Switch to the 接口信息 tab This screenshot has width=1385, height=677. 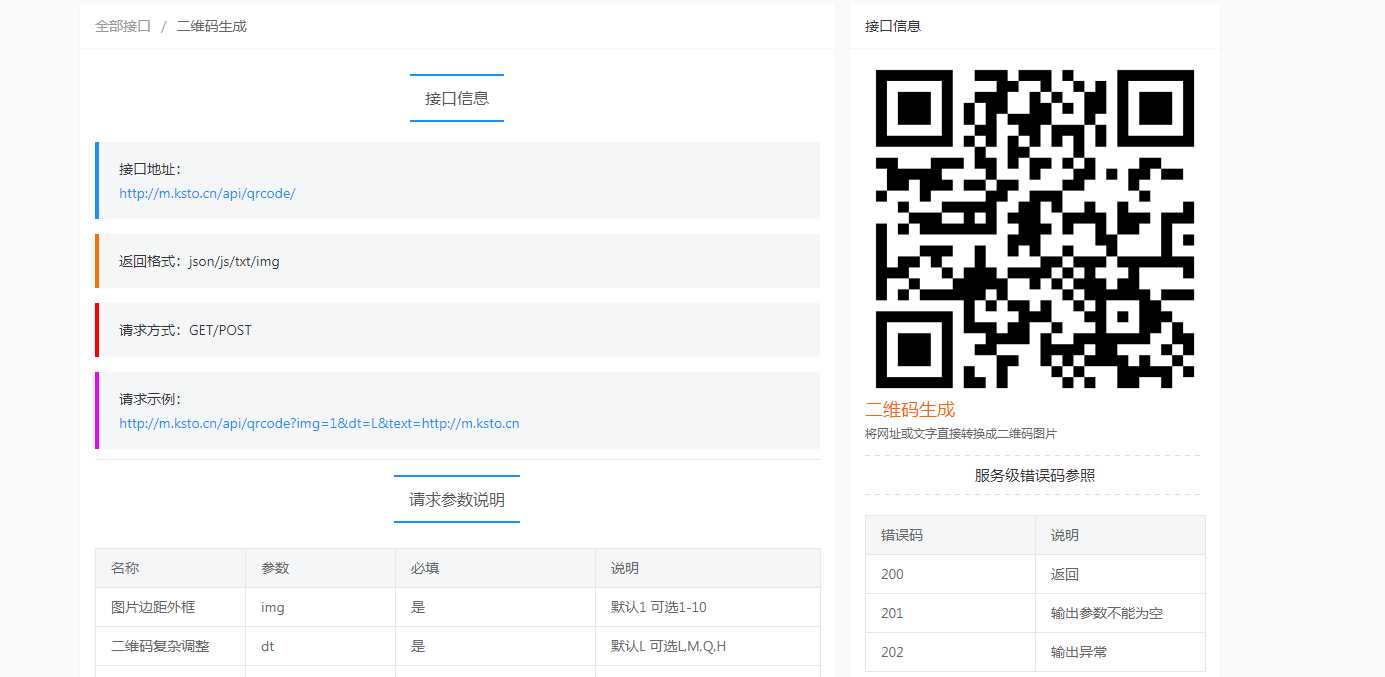[456, 98]
